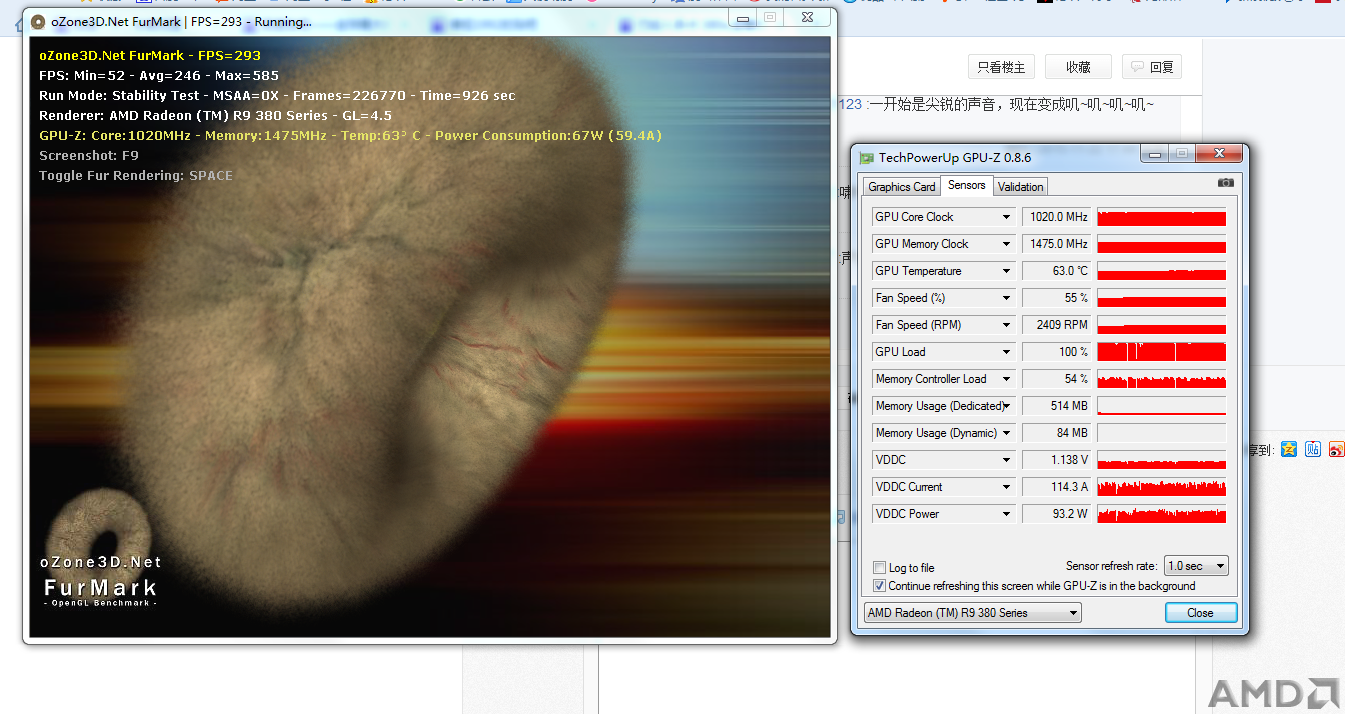1345x714 pixels.
Task: Click the 1475.0 MHz memory clock value
Action: pos(1056,244)
